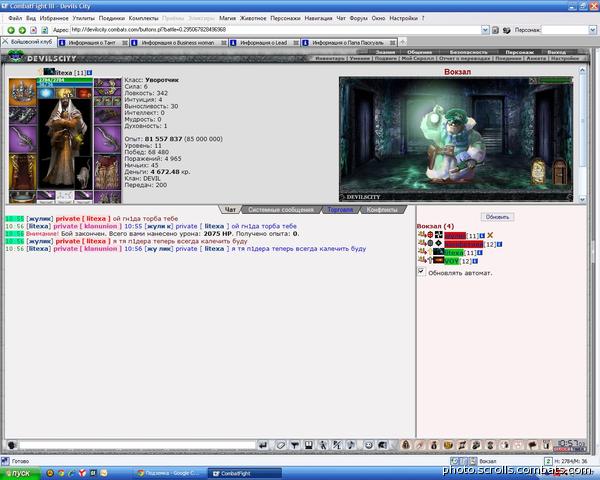This screenshot has width=600, height=480.
Task: Switch to the Информация о Business woman tab
Action: click(179, 43)
